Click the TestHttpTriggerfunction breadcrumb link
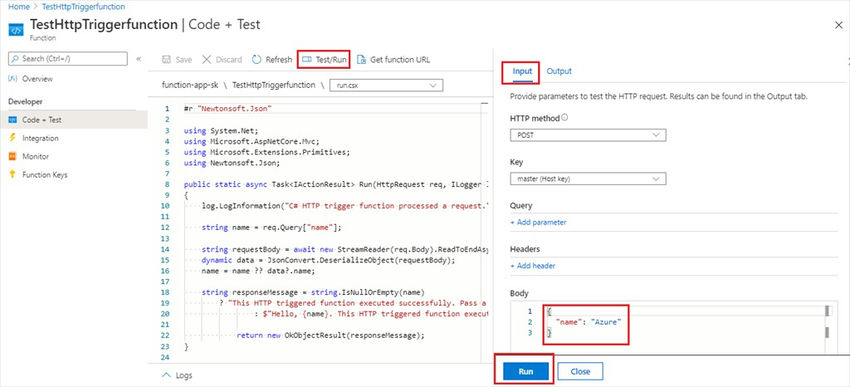Image resolution: width=850 pixels, height=387 pixels. coord(83,7)
